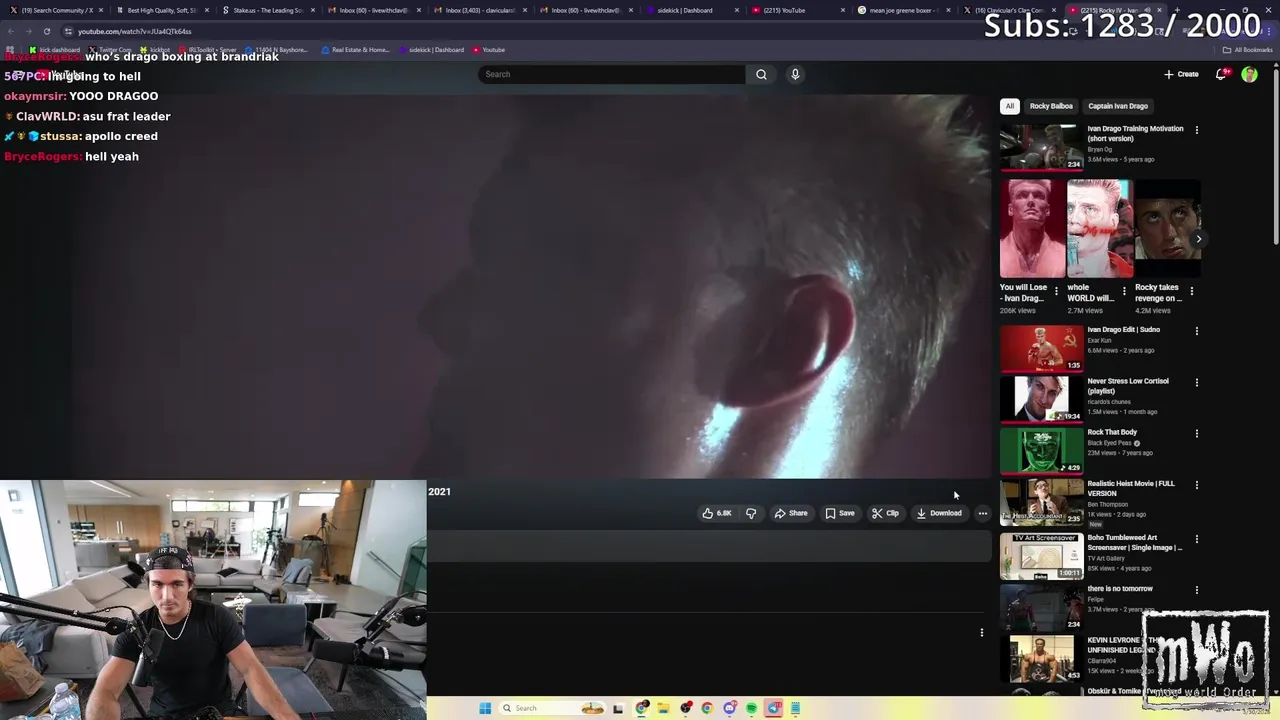Open the All Bookmarks folder
The height and width of the screenshot is (720, 1280).
(1248, 50)
